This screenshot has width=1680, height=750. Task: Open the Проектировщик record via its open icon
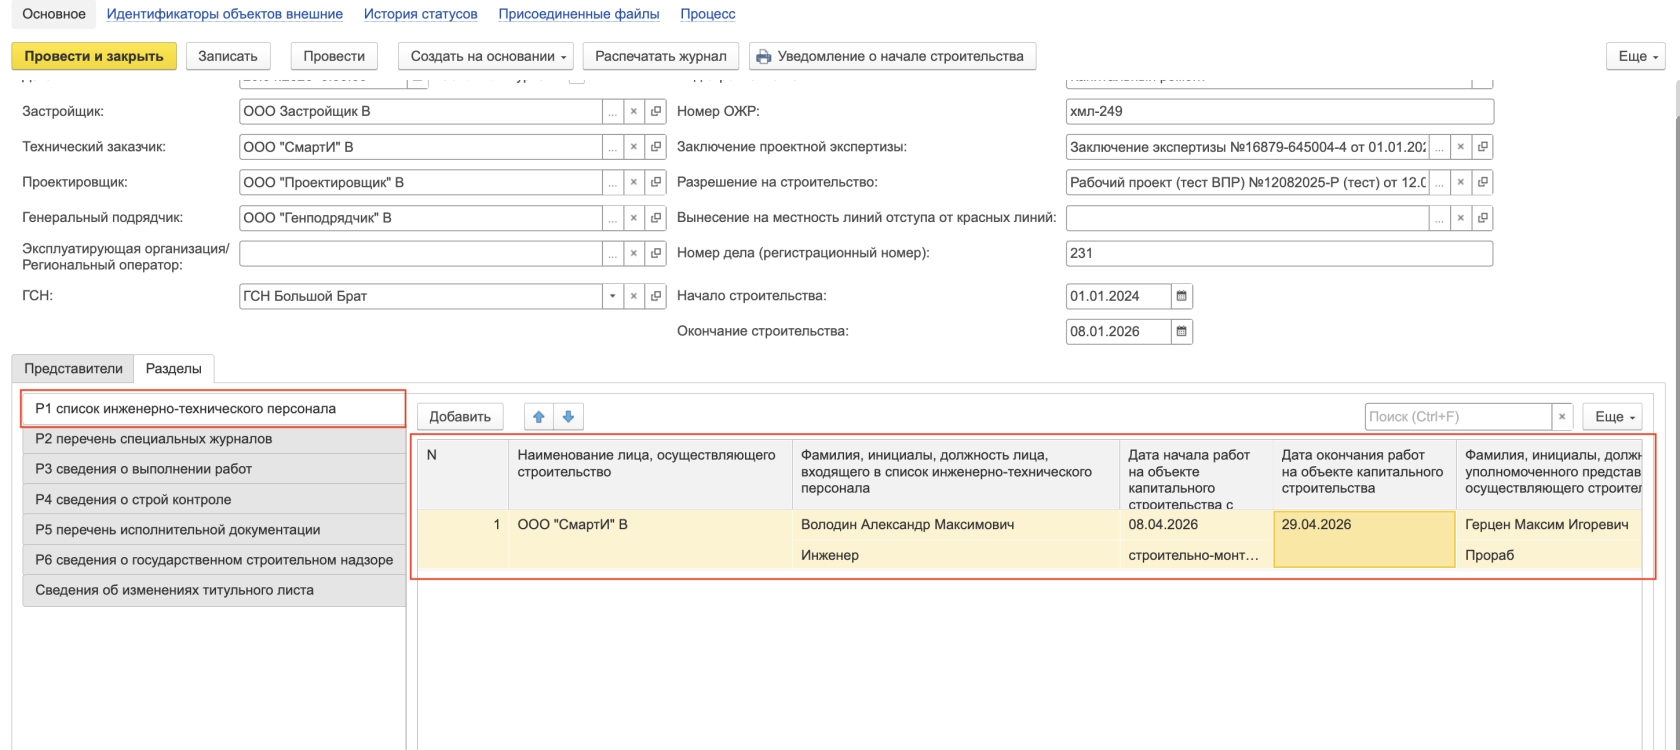[x=656, y=183]
